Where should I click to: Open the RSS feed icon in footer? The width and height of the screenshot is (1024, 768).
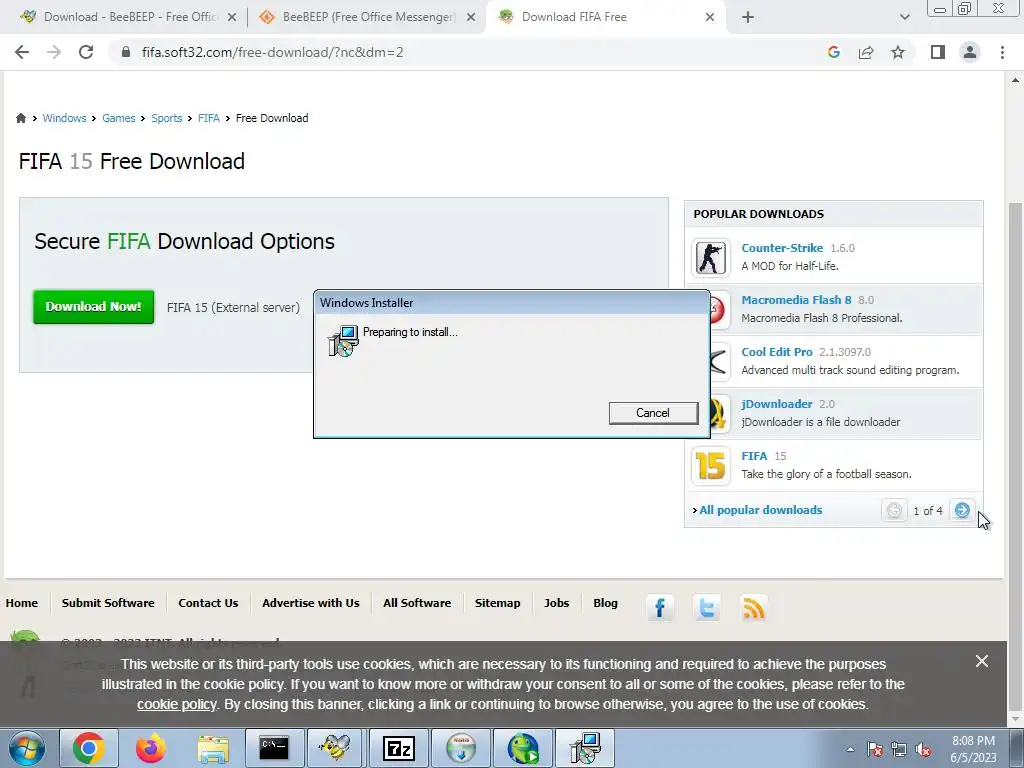[x=754, y=608]
